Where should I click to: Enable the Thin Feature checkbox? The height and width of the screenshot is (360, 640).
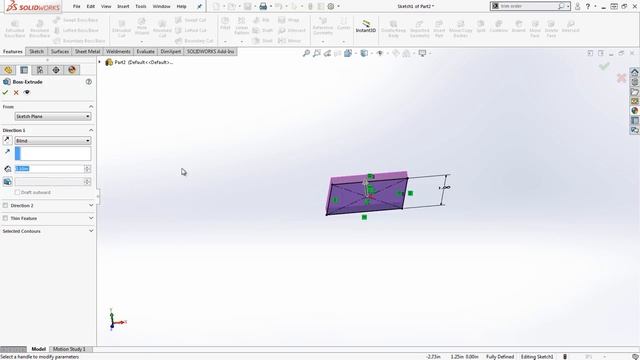point(5,218)
